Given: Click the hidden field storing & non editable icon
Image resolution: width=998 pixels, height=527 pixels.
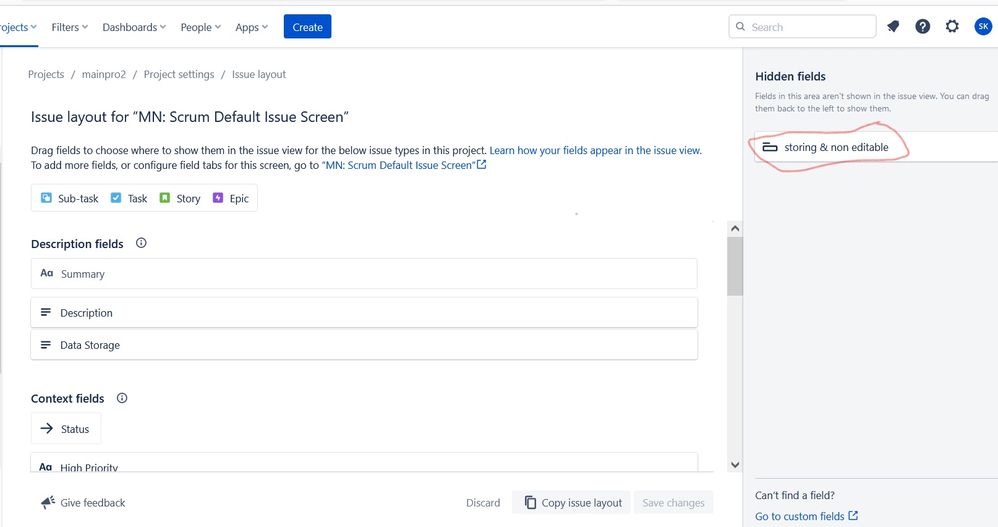Looking at the screenshot, I should pyautogui.click(x=770, y=147).
